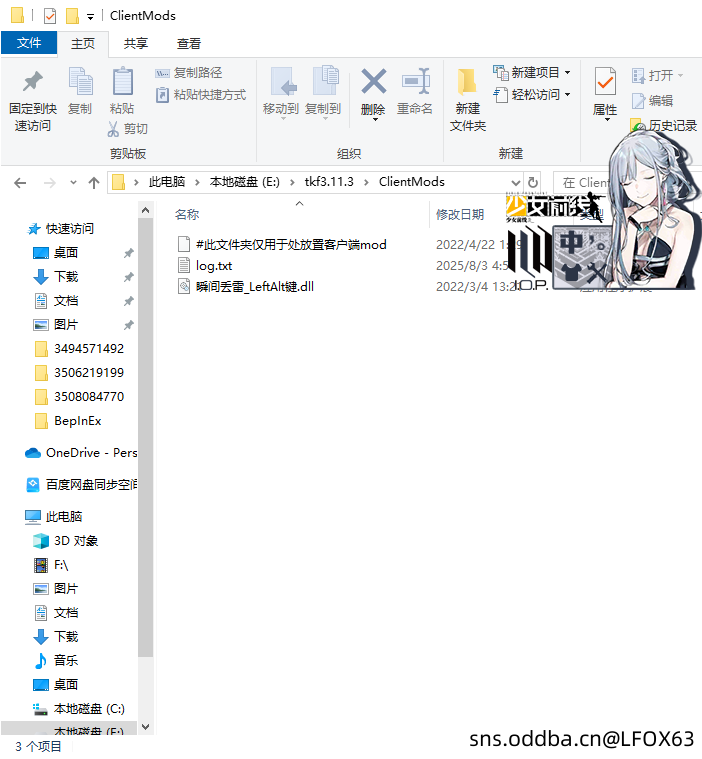702x759 pixels.
Task: Open pinned Pictures (图片) under Quick access
Action: coord(66,324)
